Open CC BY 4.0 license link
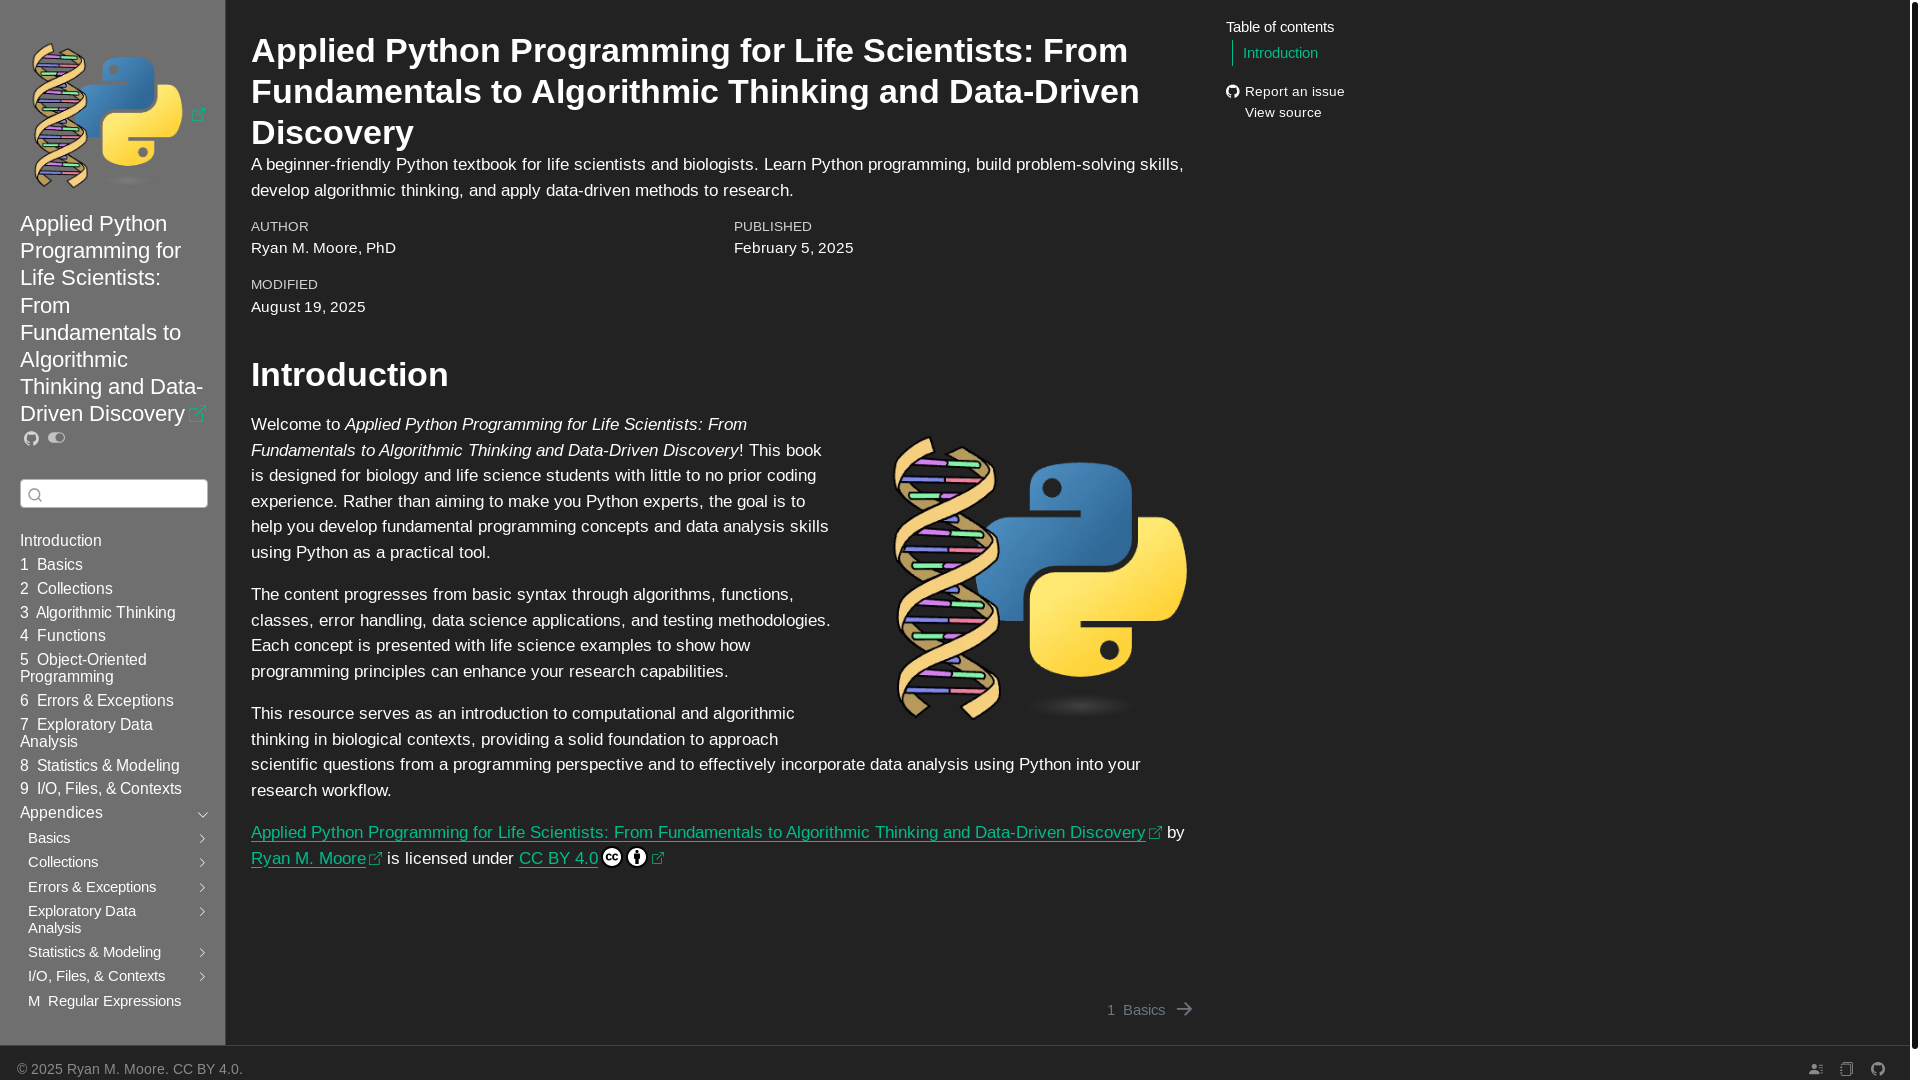This screenshot has width=1920, height=1080. (x=558, y=859)
